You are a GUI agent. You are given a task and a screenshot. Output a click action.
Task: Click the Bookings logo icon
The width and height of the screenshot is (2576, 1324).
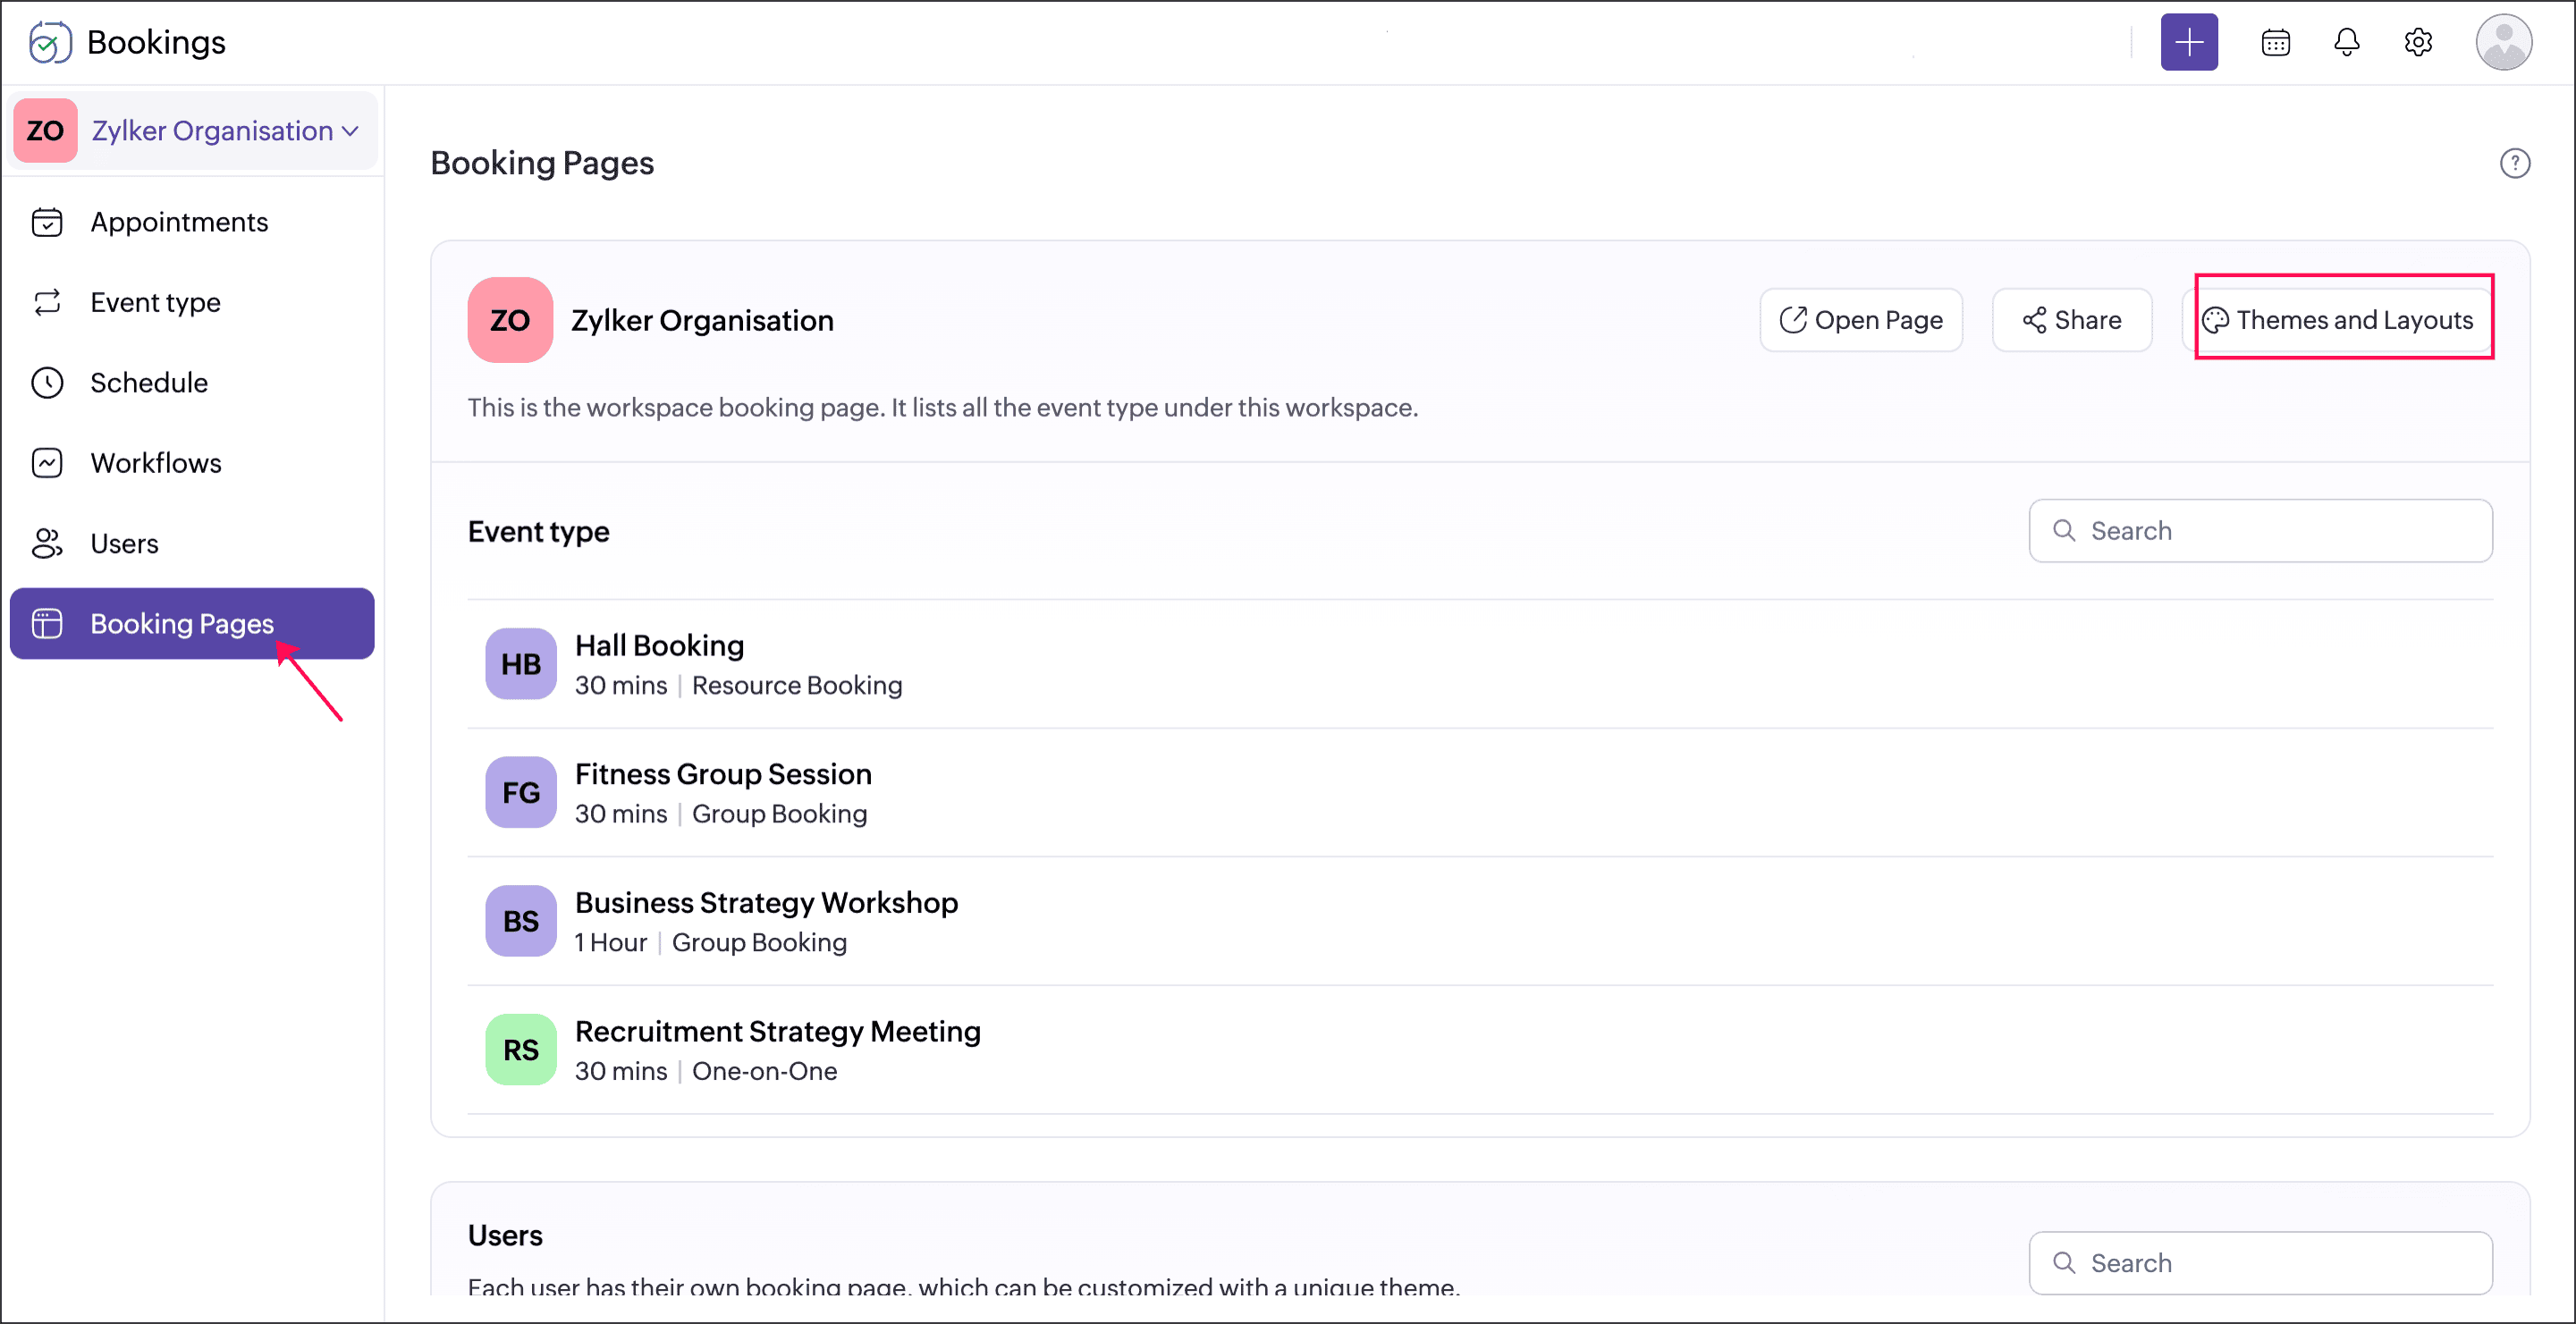[49, 42]
